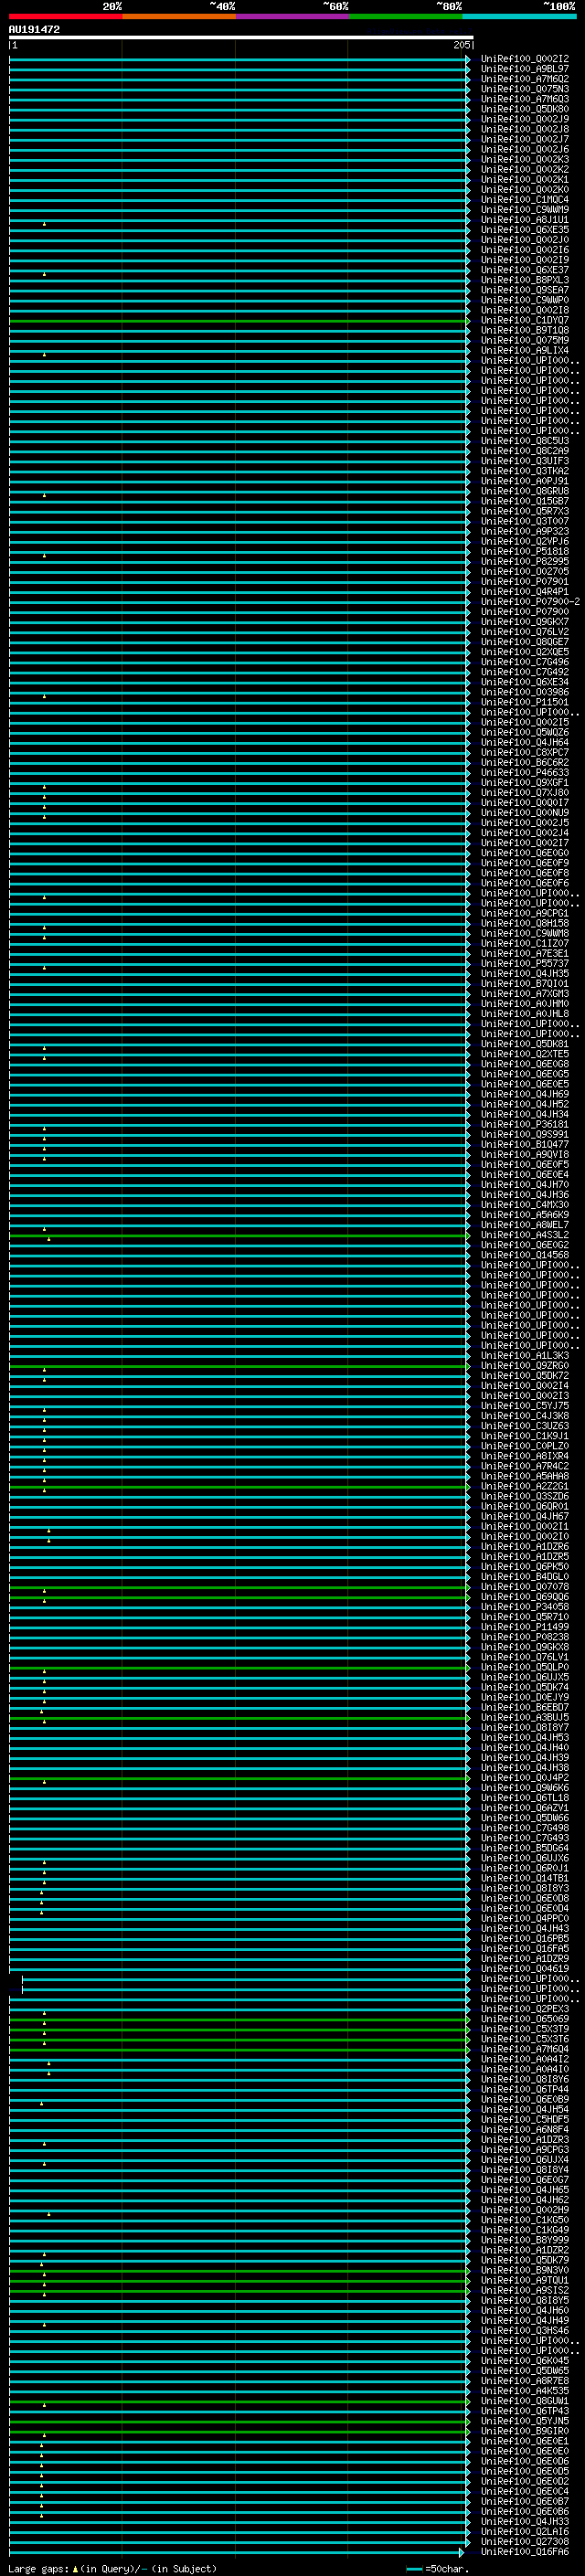The image size is (585, 2576).
Task: Select the UniRef100_C9WWM9 label
Action: click(x=525, y=209)
